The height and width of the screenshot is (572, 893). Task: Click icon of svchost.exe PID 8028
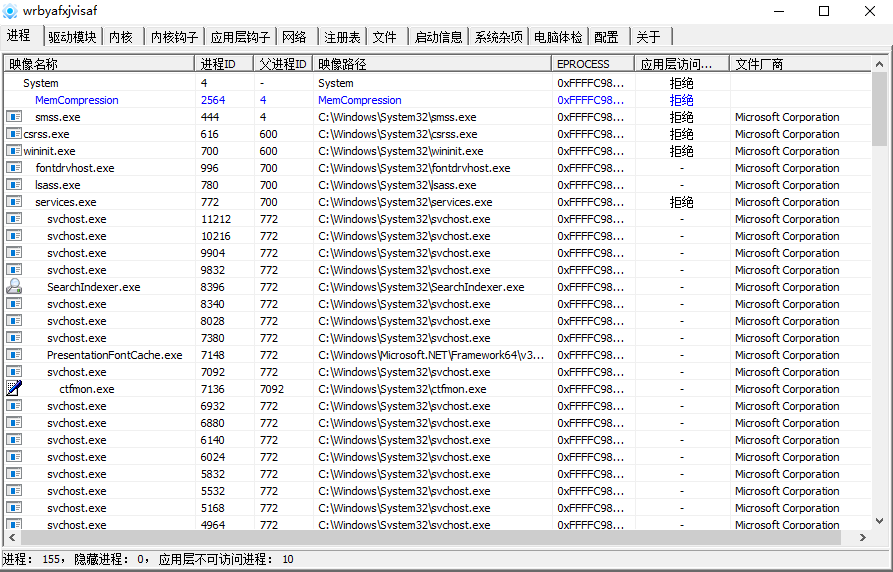(x=14, y=321)
